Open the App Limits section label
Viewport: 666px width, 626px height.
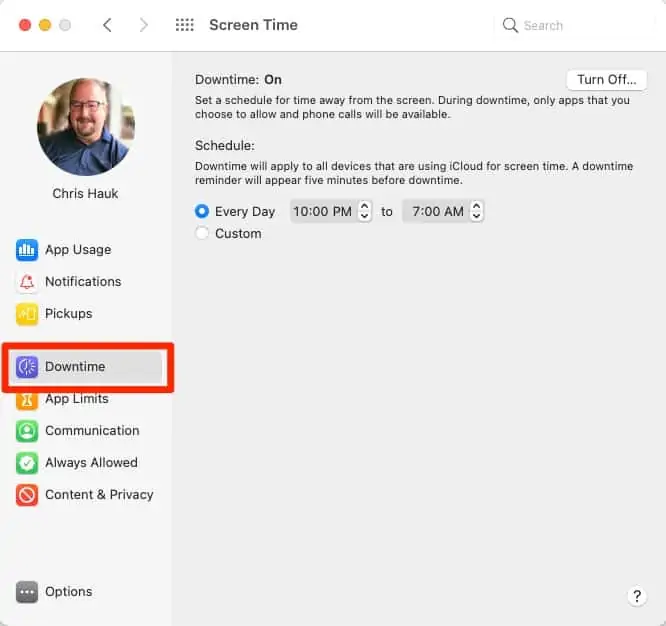click(77, 399)
